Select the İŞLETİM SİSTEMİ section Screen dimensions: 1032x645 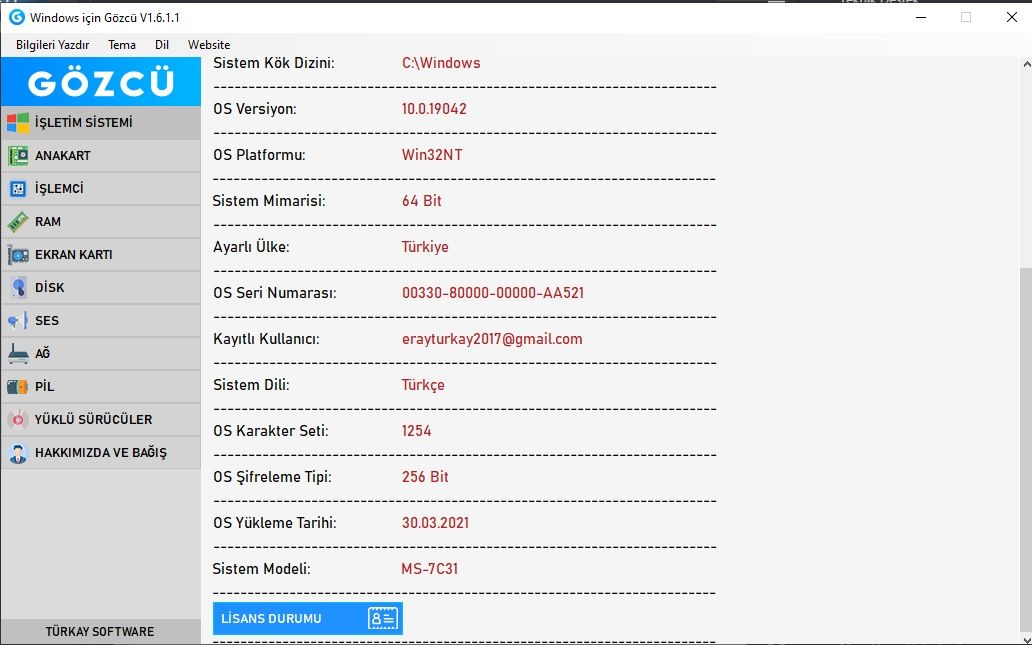tap(101, 122)
